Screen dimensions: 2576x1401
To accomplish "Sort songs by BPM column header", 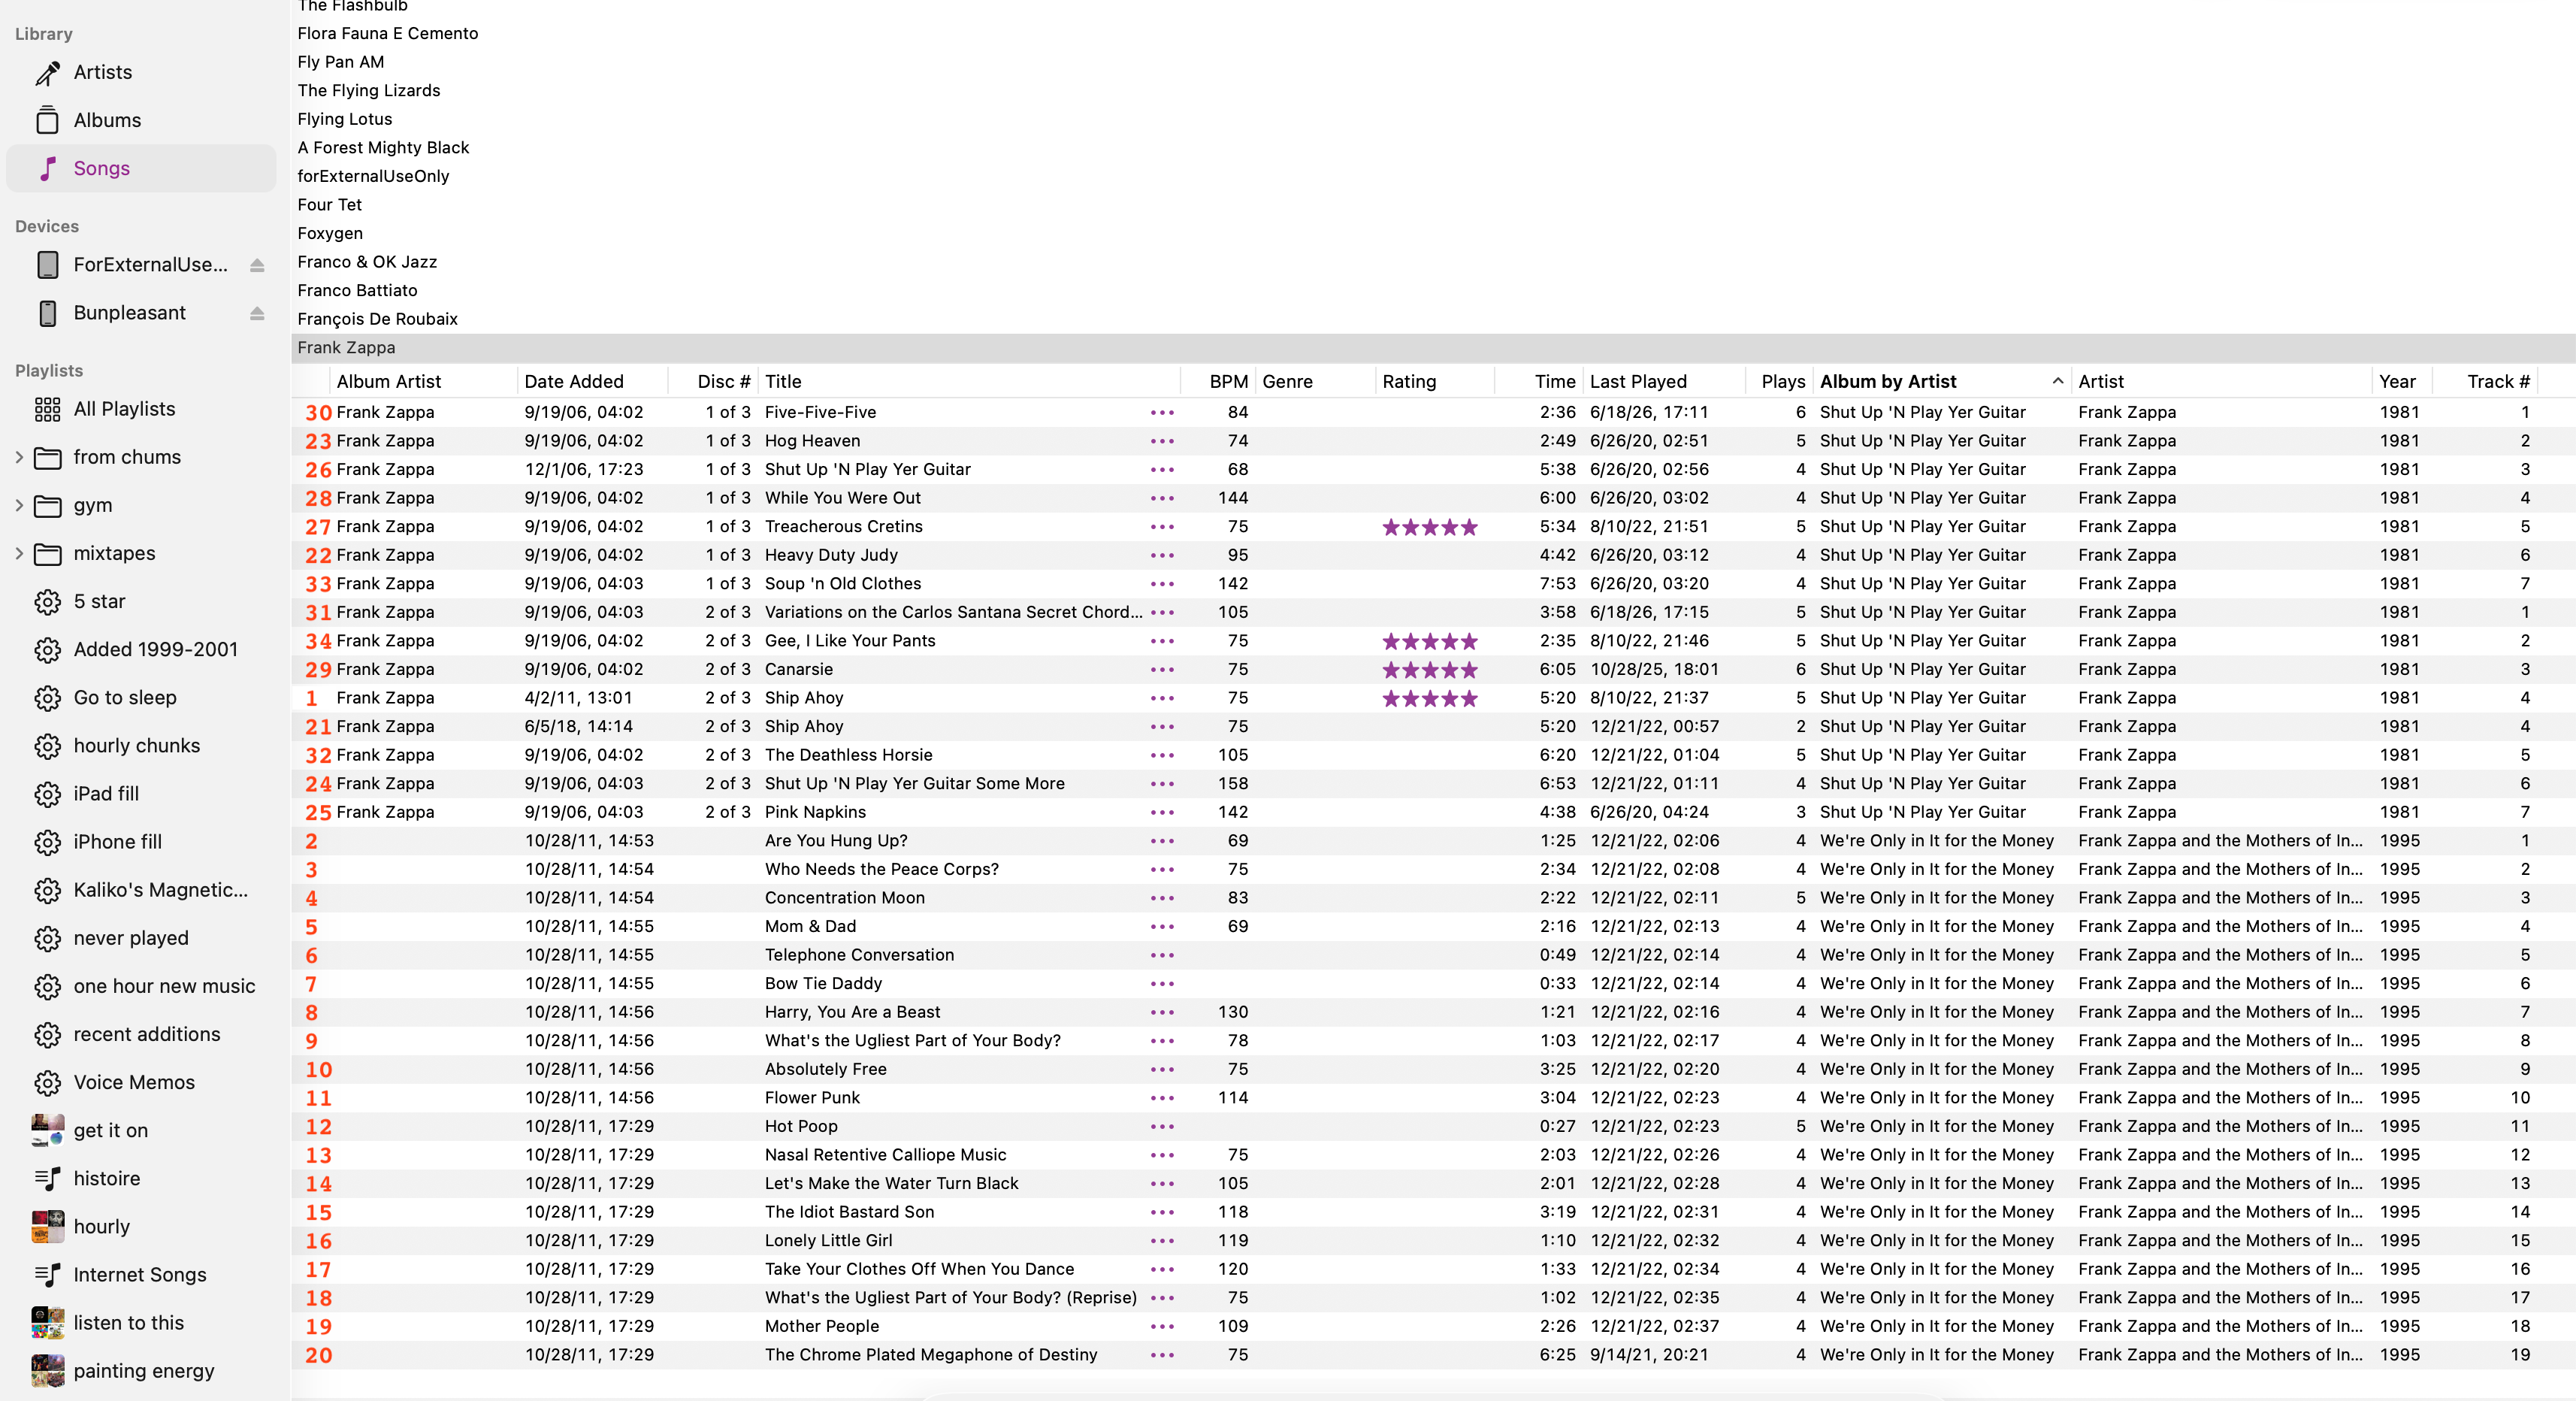I will point(1218,381).
